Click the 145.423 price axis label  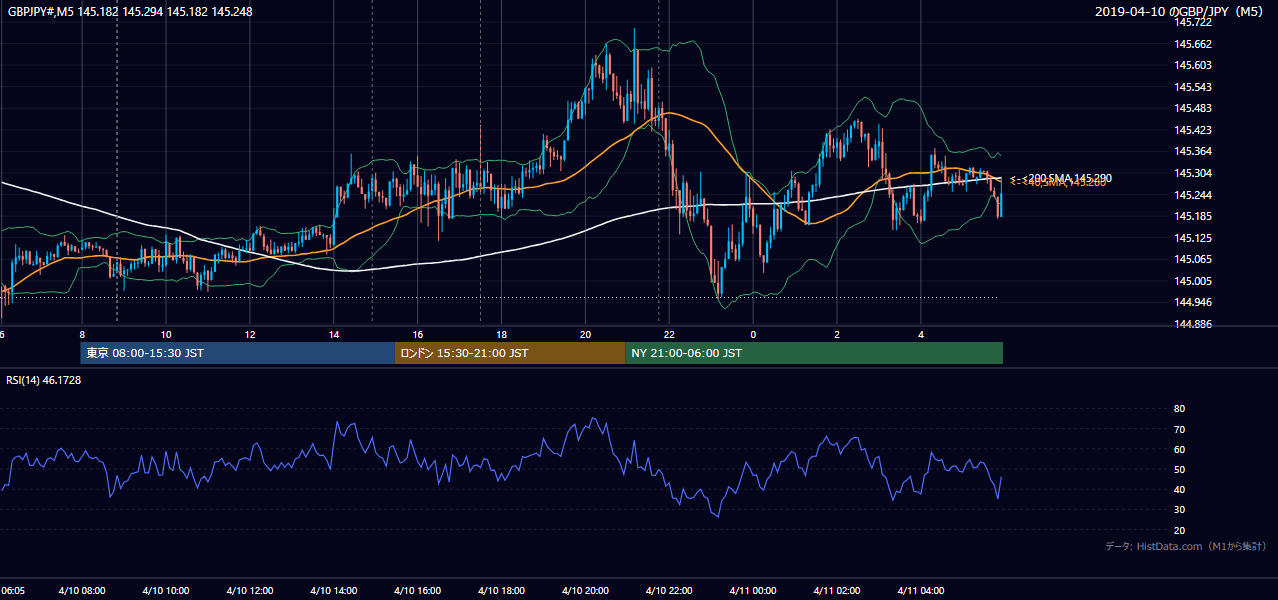click(x=1193, y=130)
